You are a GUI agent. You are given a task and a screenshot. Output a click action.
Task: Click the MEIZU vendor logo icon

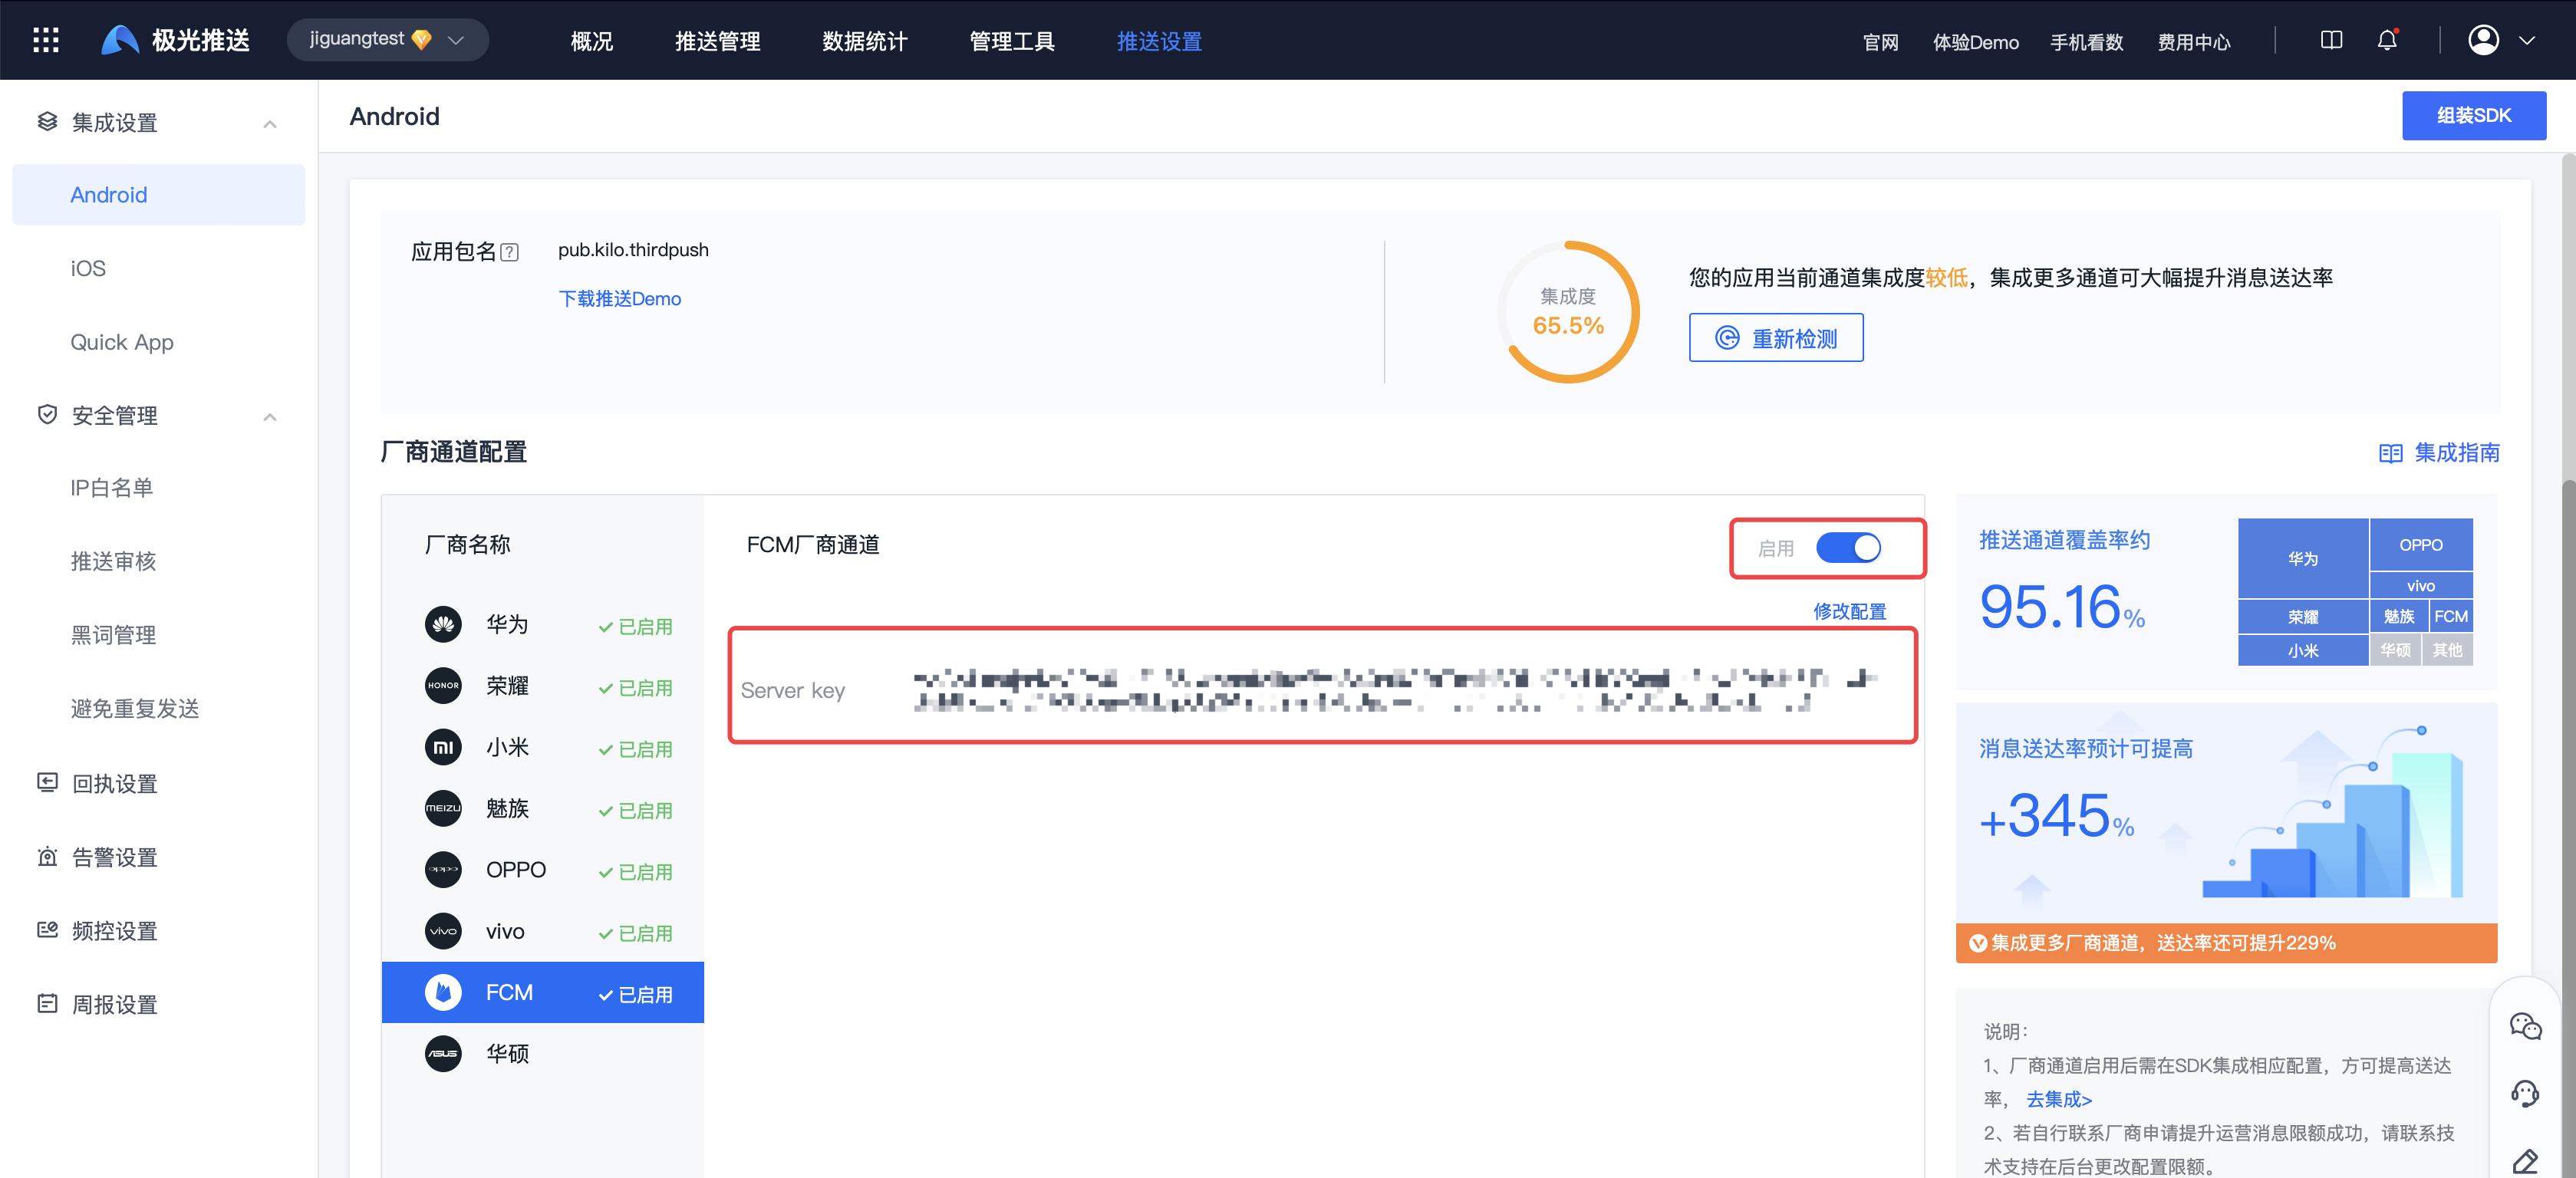click(443, 808)
